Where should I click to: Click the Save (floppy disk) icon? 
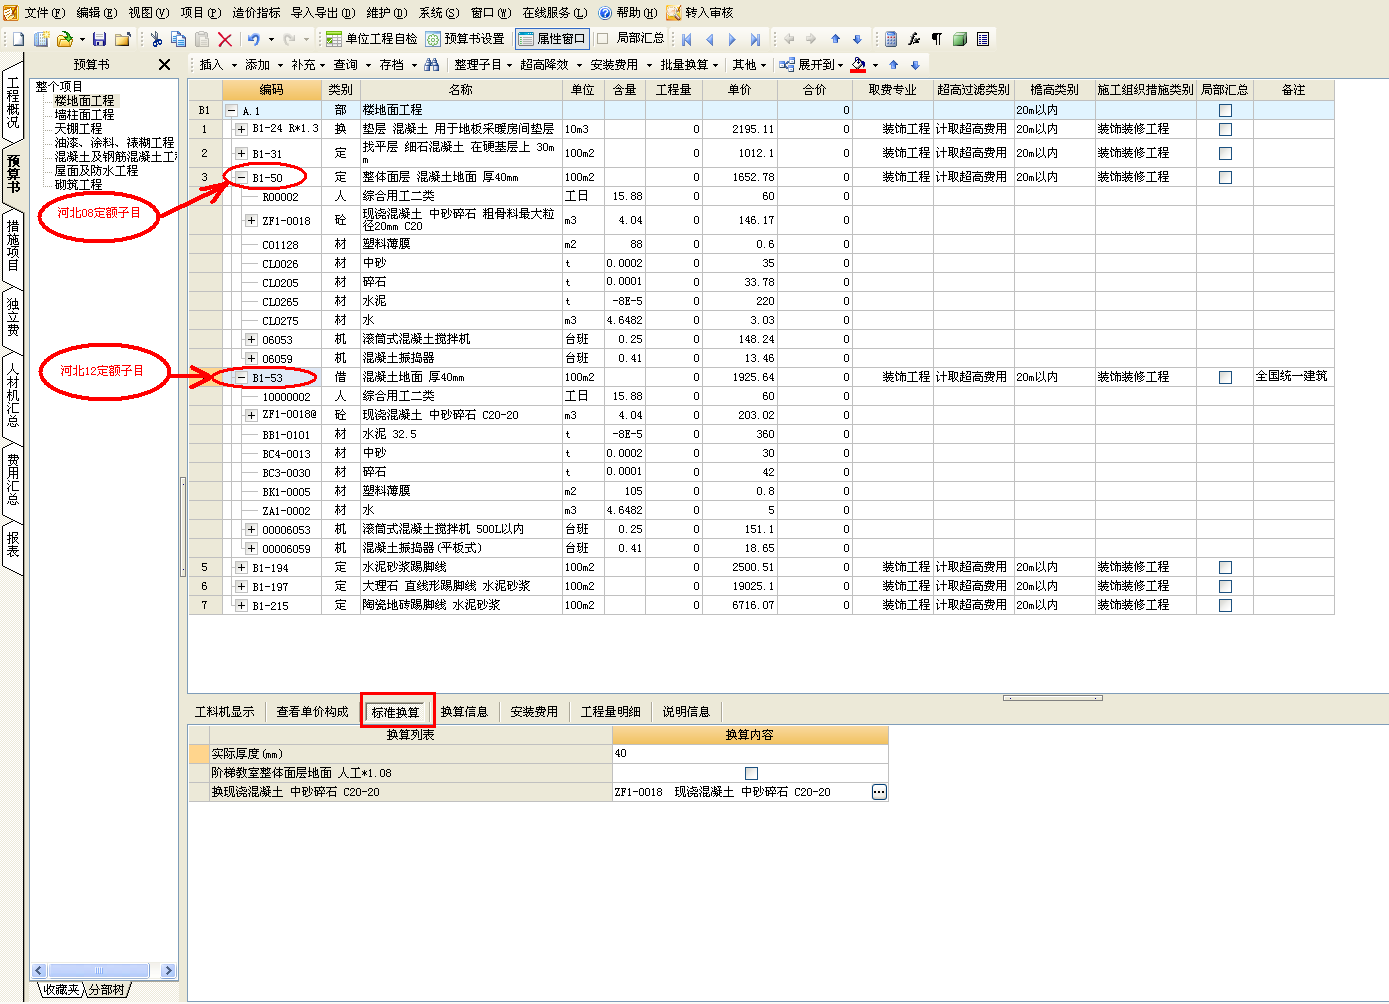(x=99, y=39)
